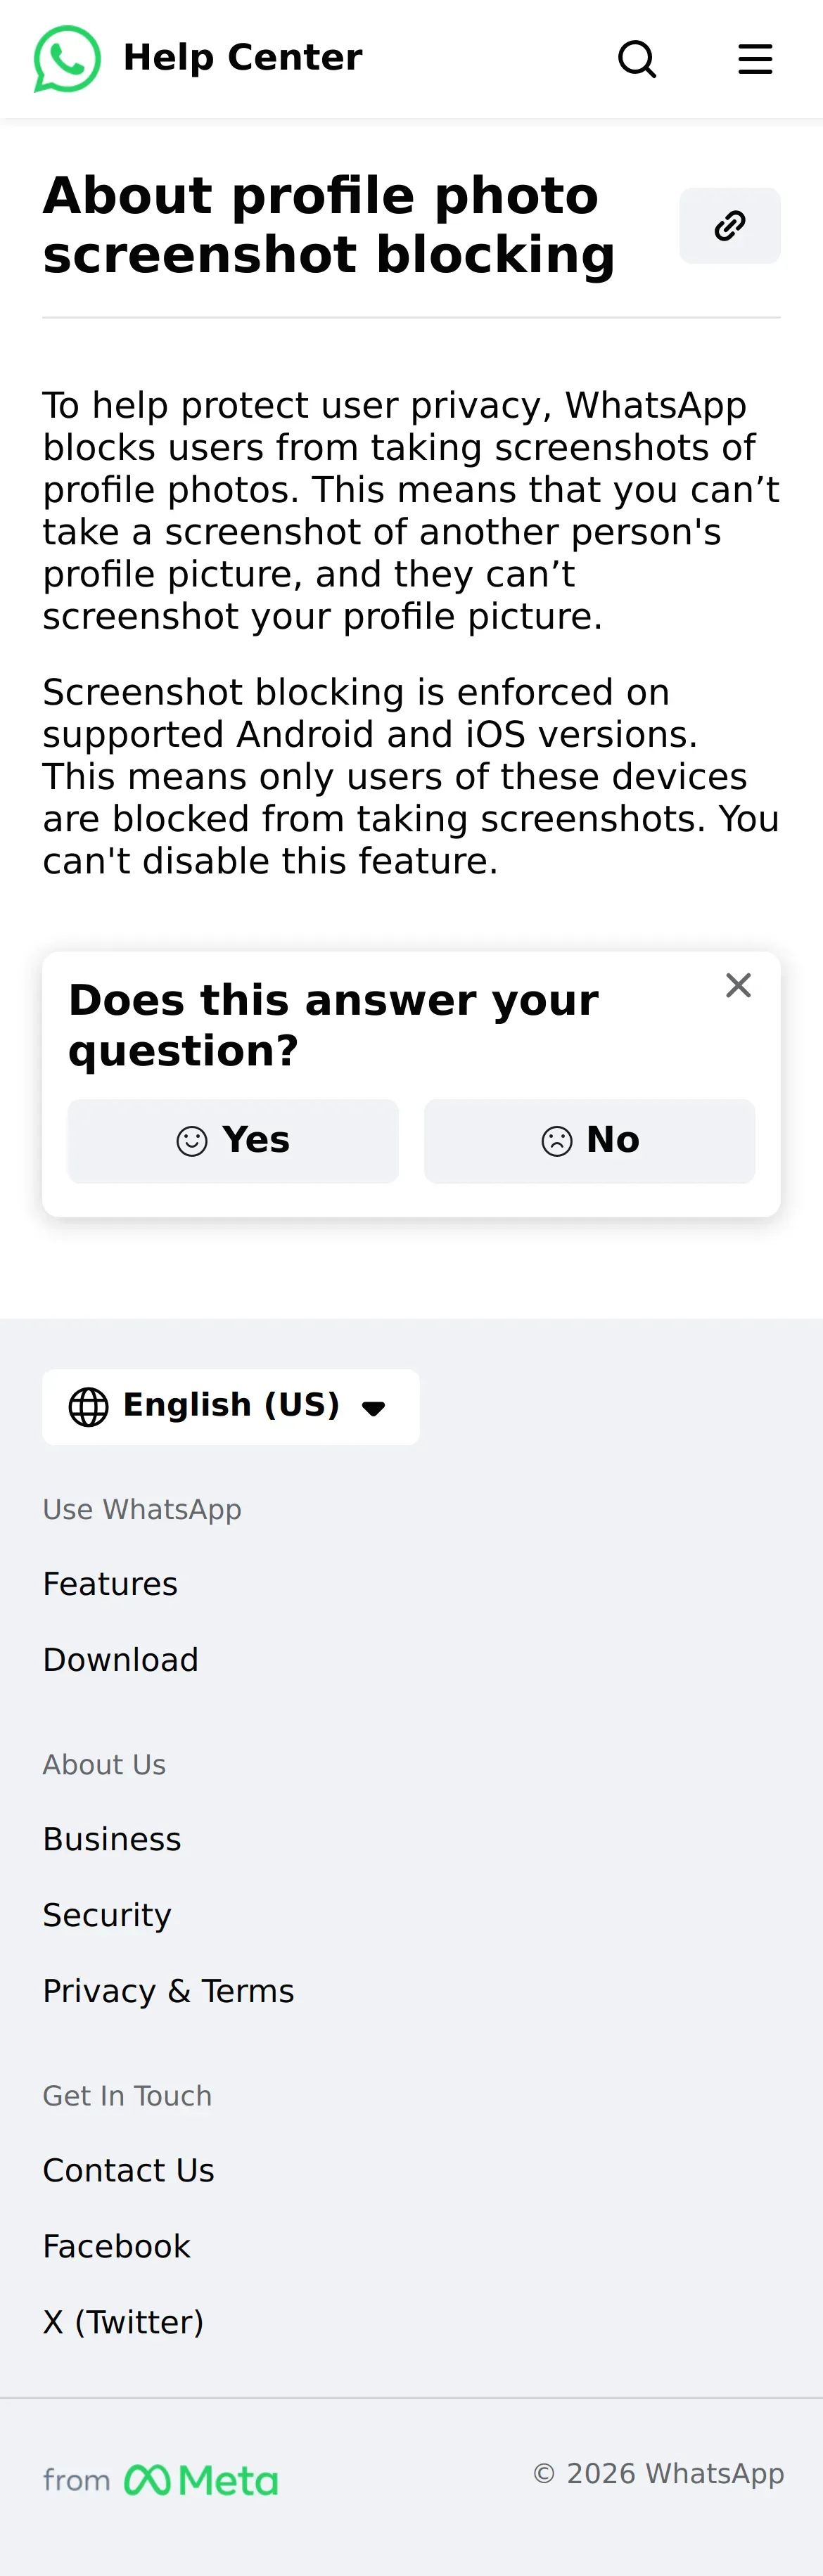
Task: Answer No to the feedback question
Action: 589,1141
